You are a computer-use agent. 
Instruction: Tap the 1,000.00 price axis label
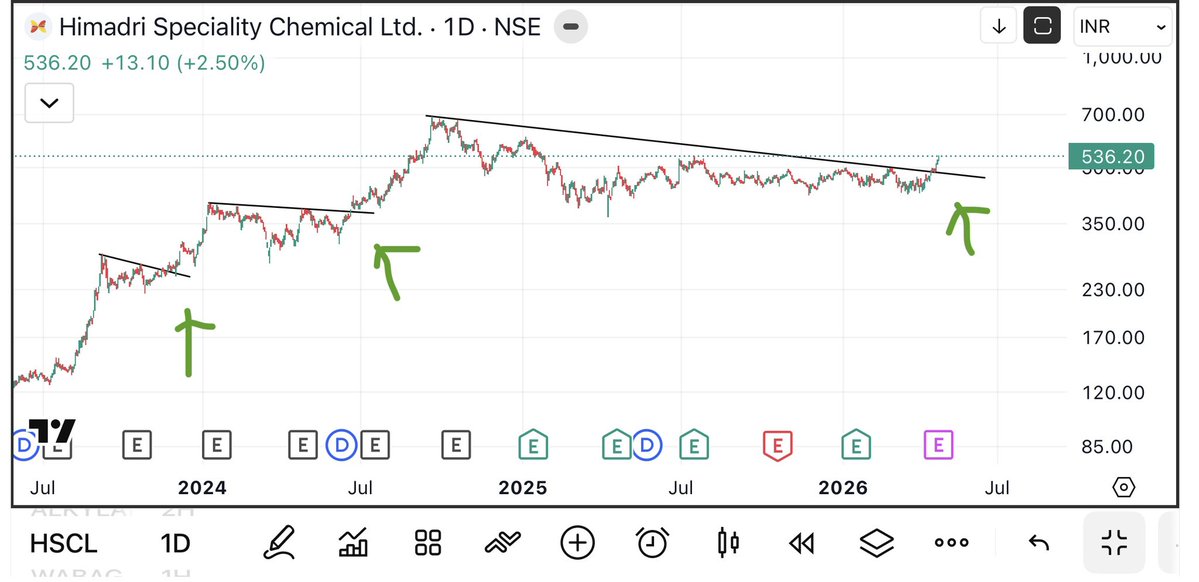click(x=1121, y=57)
